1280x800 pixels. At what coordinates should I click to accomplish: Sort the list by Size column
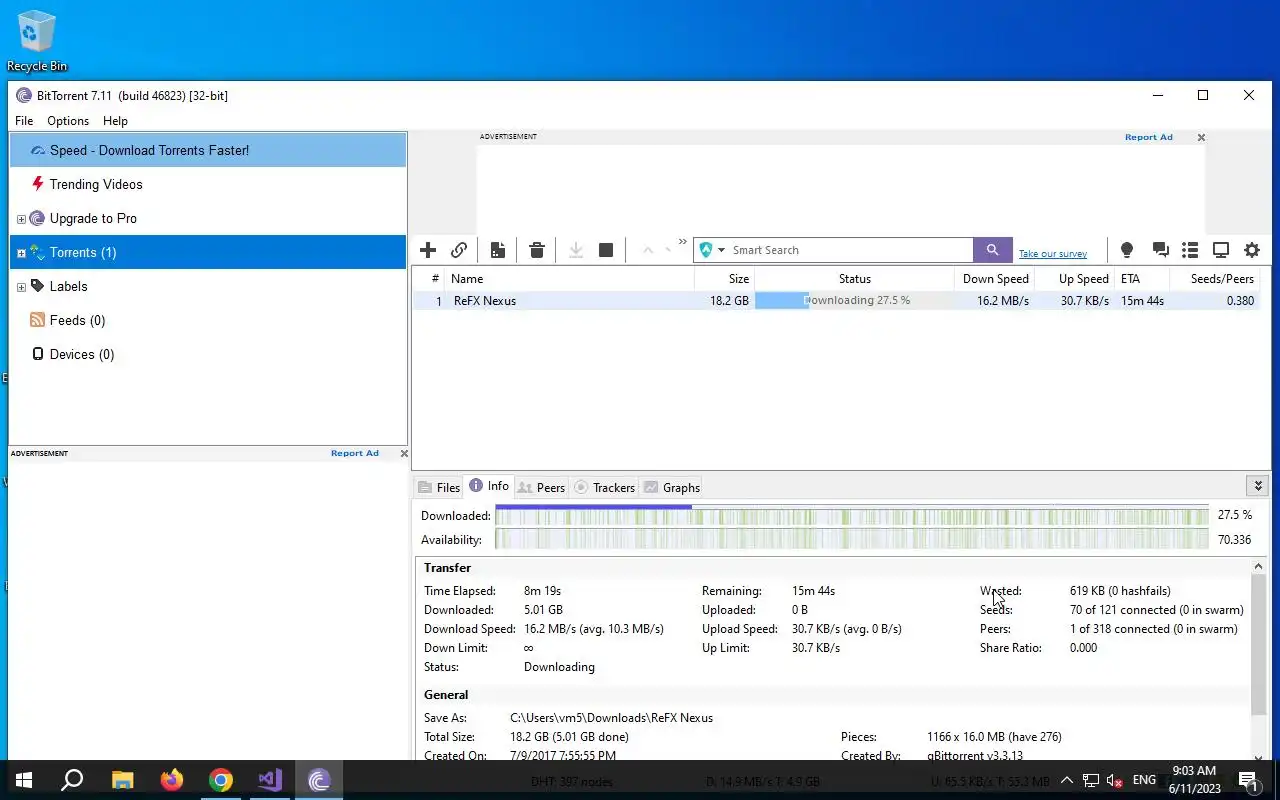(724, 279)
